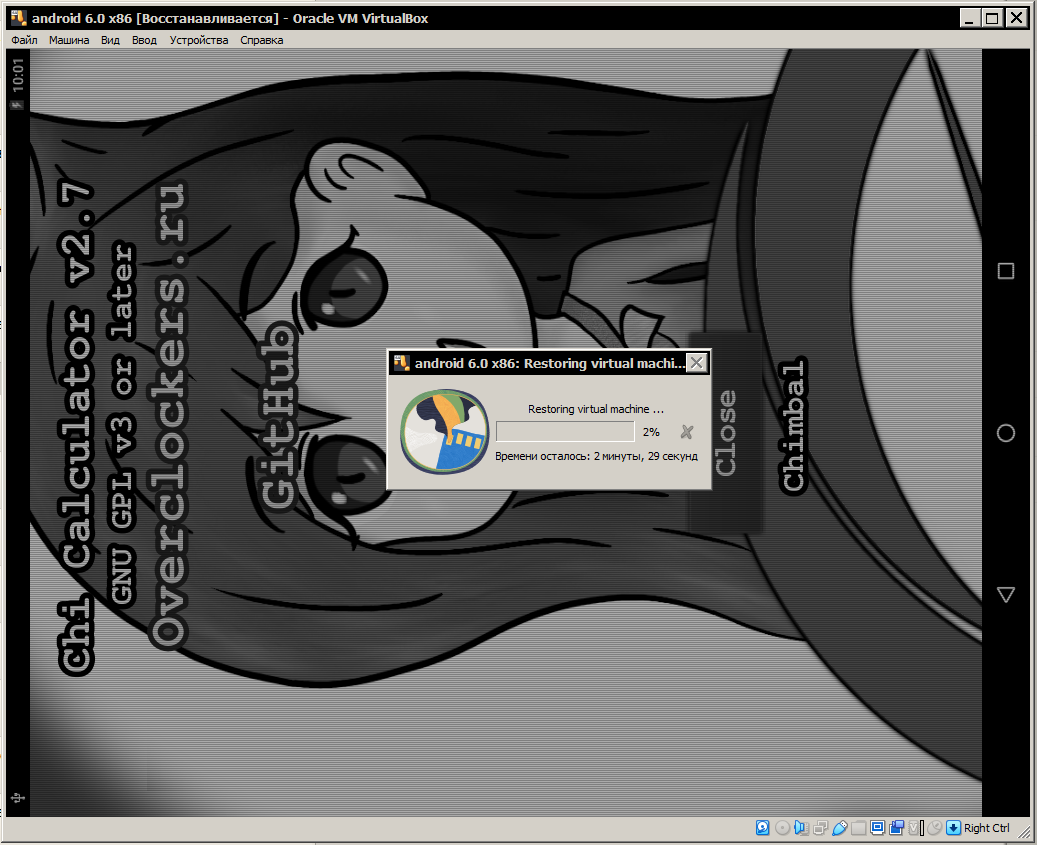Click the optical disc status icon
The width and height of the screenshot is (1037, 845).
(782, 828)
